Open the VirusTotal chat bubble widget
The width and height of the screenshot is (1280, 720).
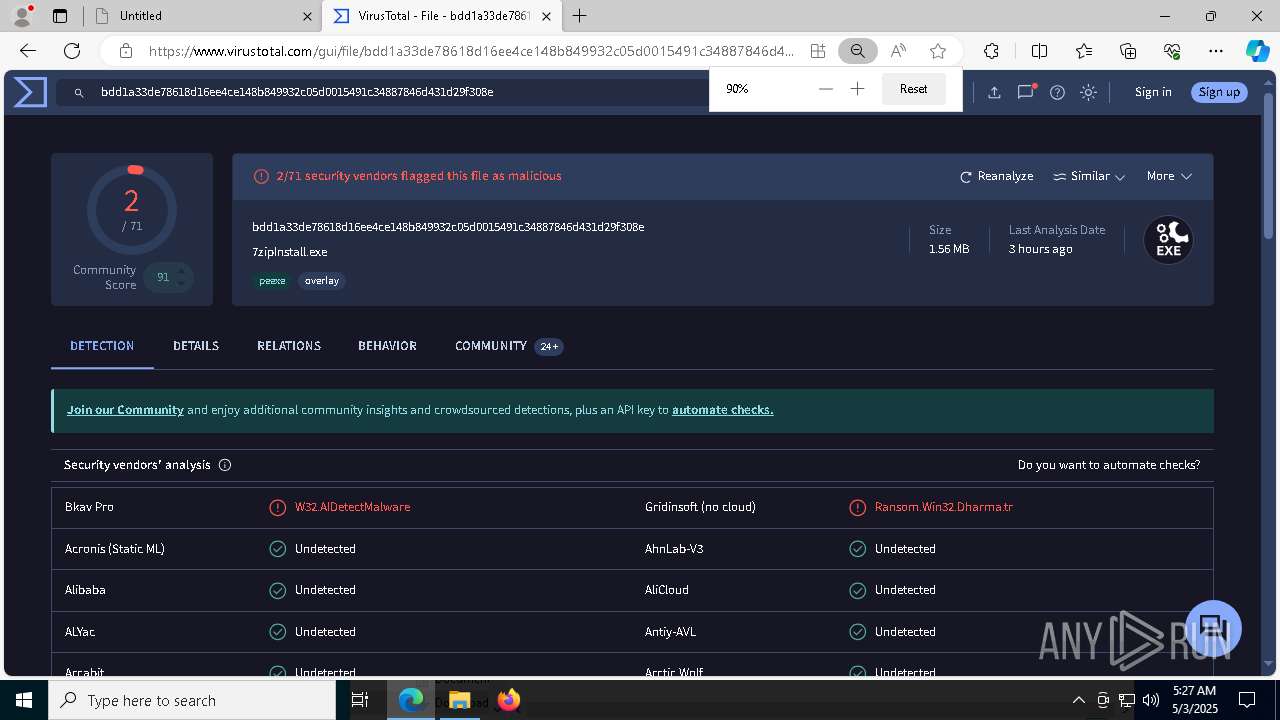click(x=1213, y=628)
